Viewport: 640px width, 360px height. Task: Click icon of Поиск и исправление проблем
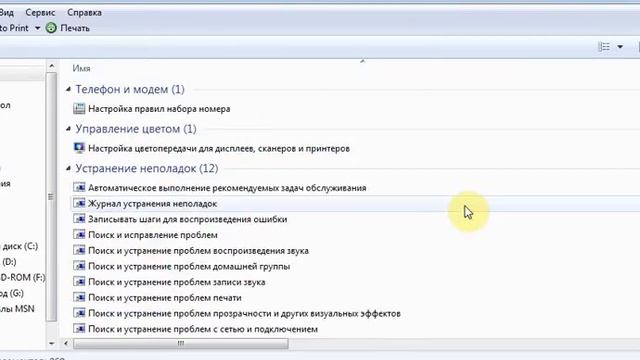pos(79,234)
